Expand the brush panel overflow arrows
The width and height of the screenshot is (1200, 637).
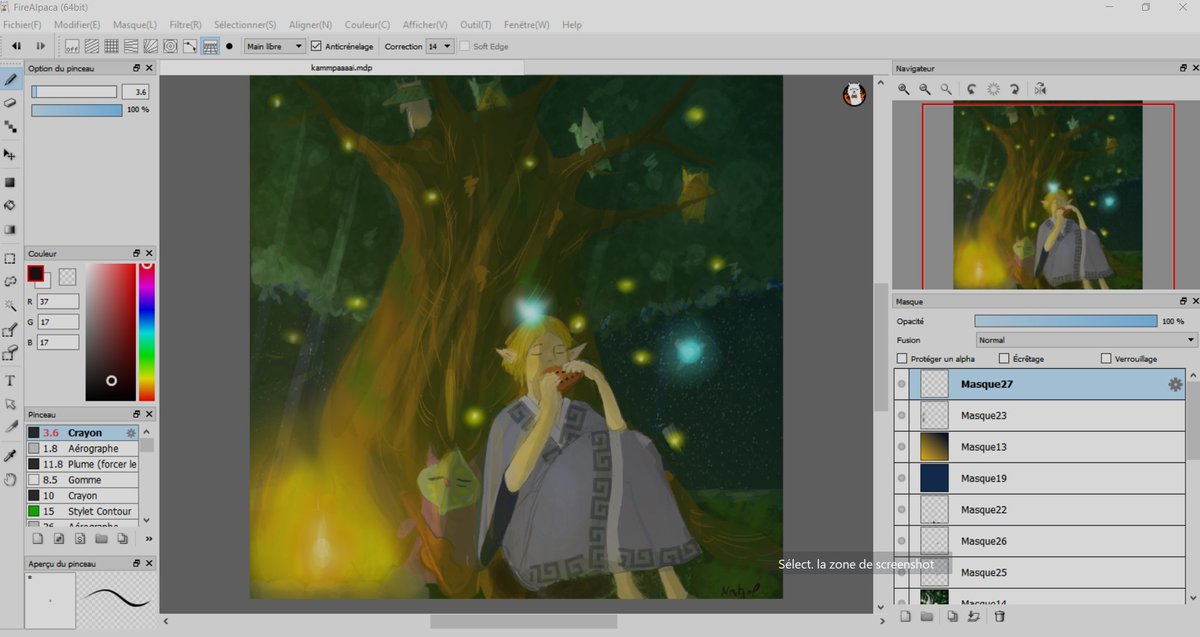(x=149, y=539)
